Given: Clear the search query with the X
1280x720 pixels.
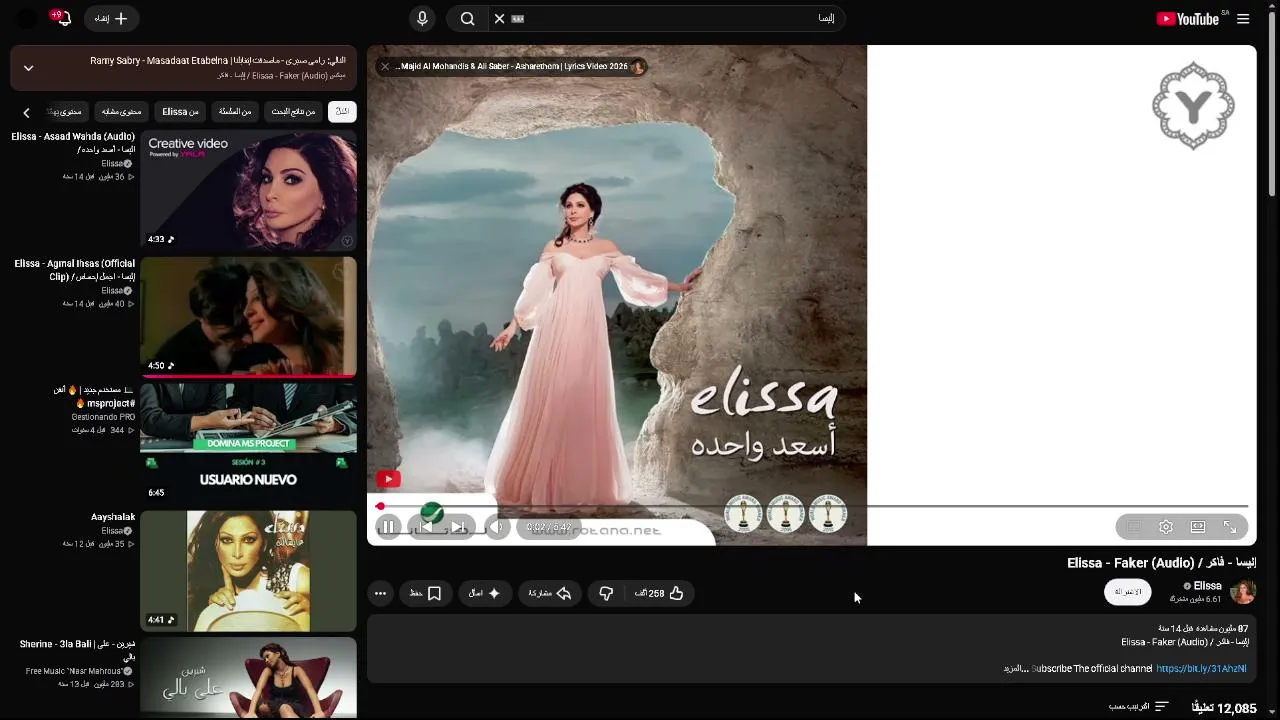Looking at the screenshot, I should tap(499, 19).
